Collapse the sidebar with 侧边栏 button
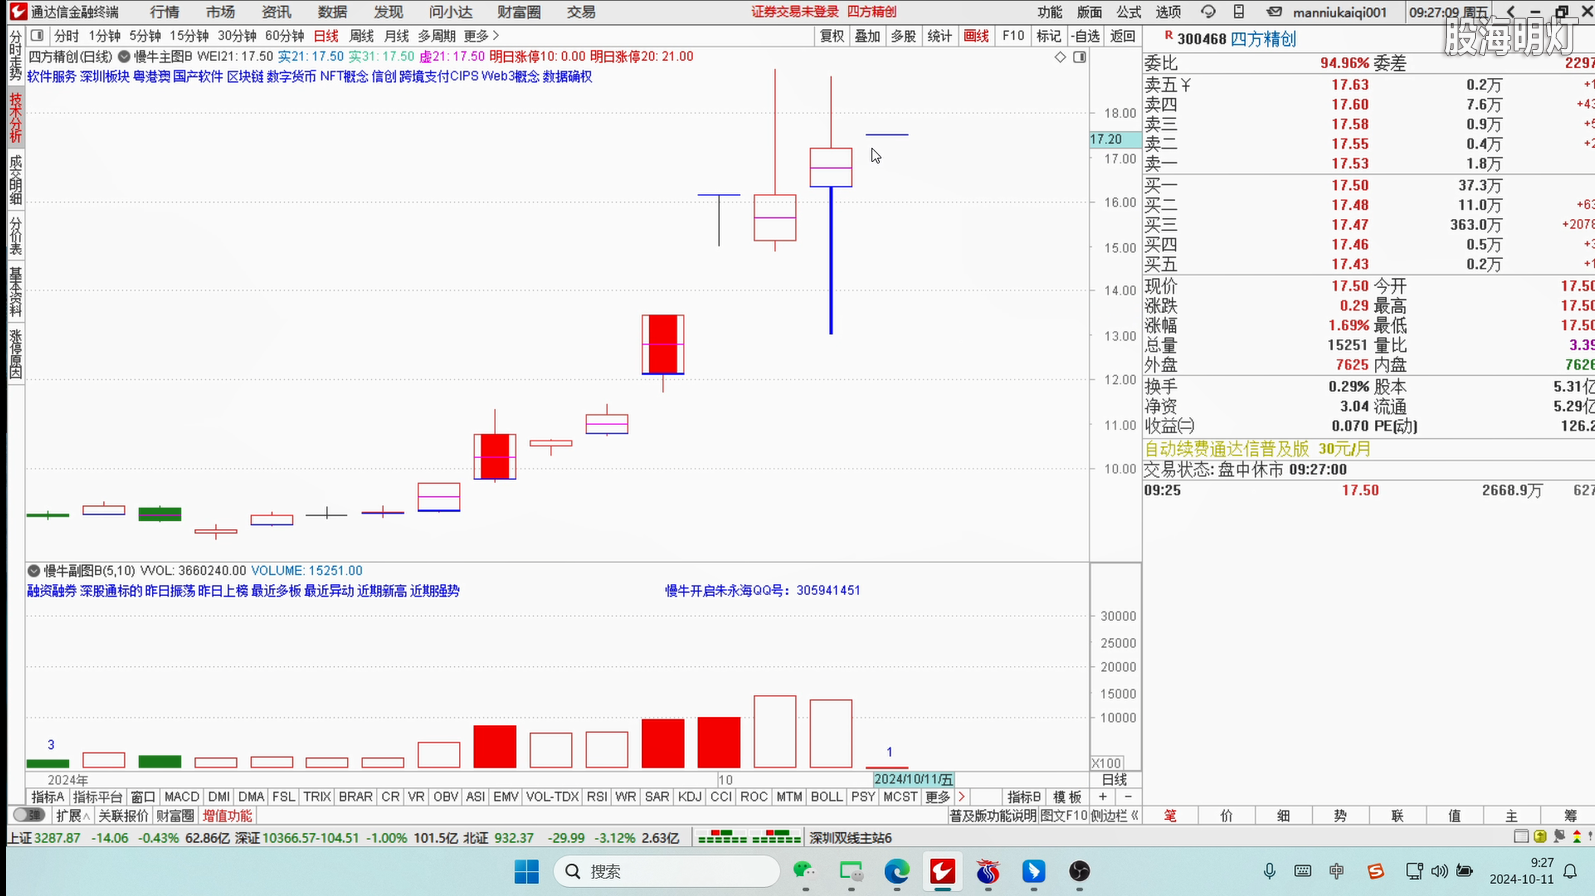Image resolution: width=1595 pixels, height=896 pixels. (x=1114, y=816)
